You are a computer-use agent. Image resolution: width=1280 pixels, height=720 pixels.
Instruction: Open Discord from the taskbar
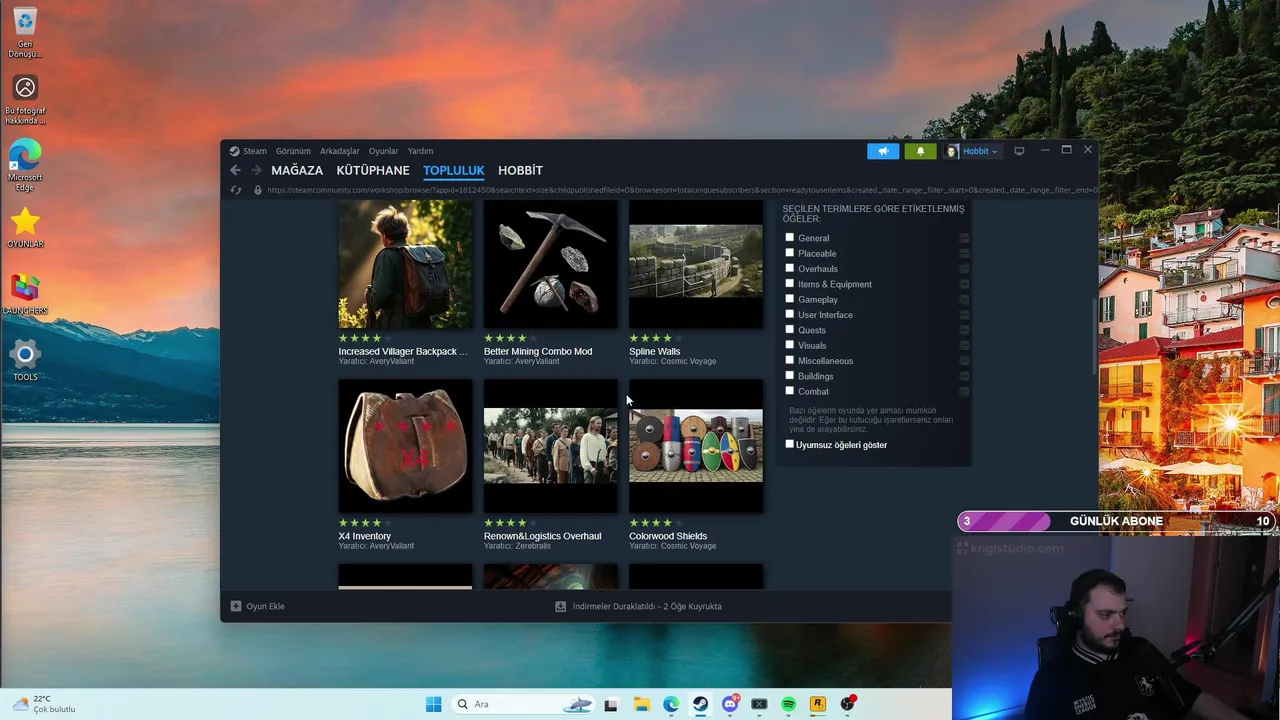pyautogui.click(x=730, y=704)
